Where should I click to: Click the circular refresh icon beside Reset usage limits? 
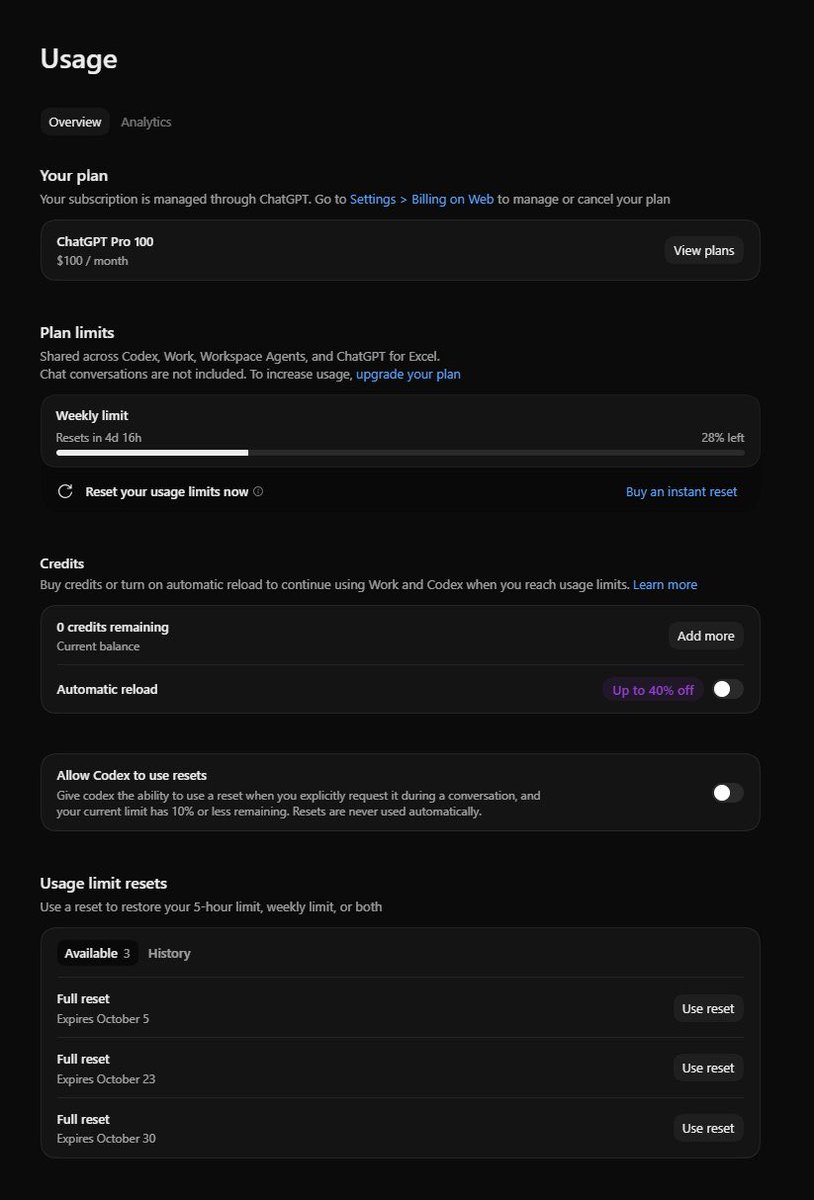click(65, 491)
